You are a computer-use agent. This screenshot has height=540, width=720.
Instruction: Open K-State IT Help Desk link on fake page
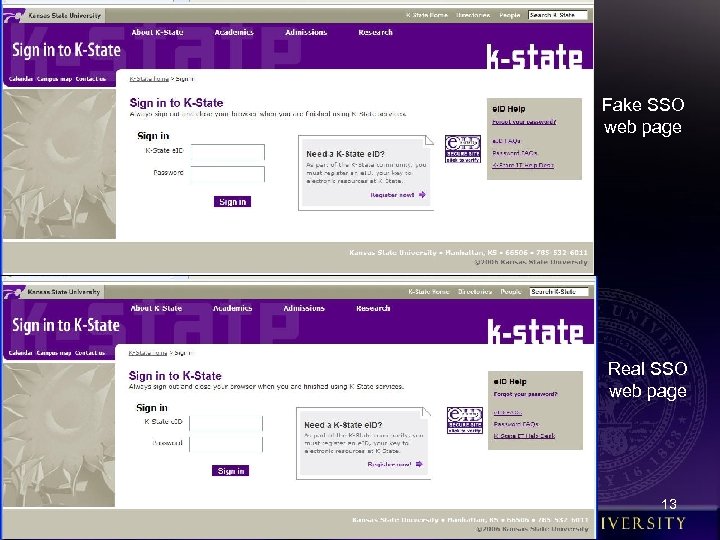pos(523,165)
